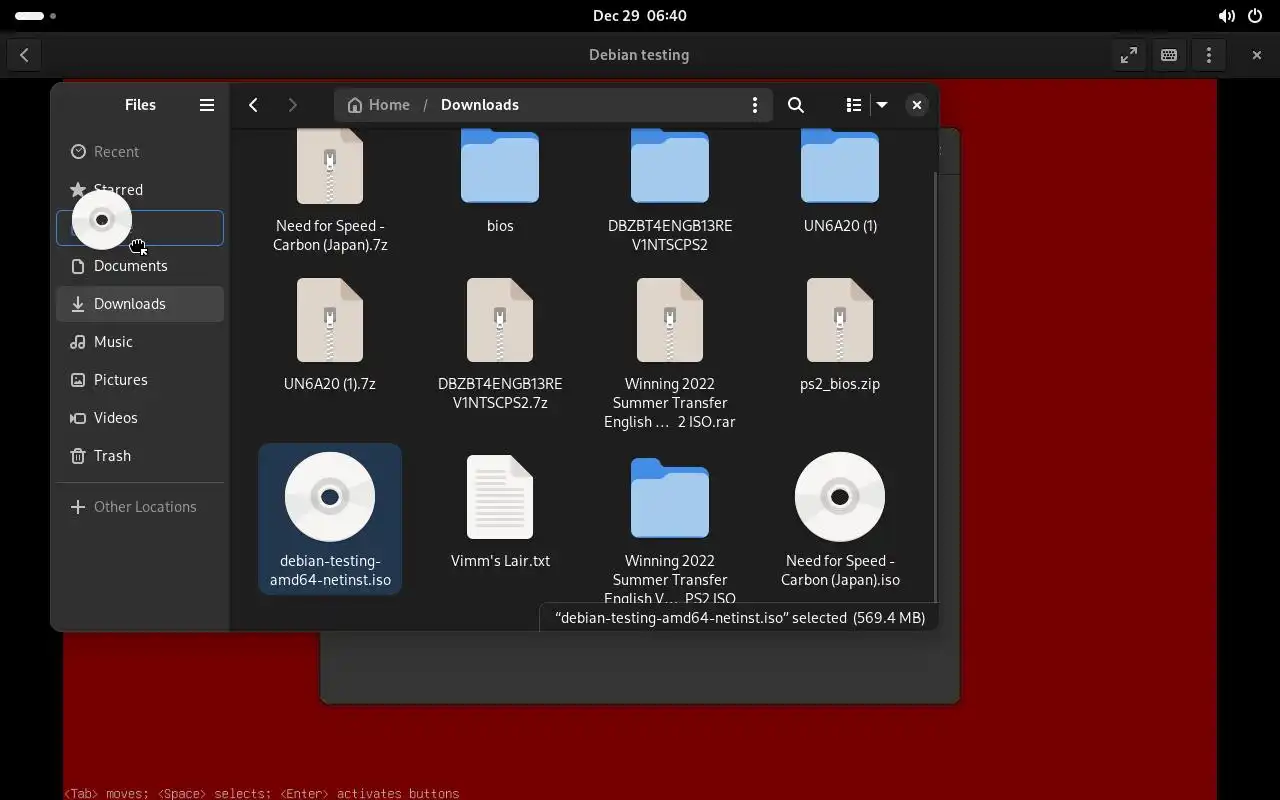Click the selected-file status text

[740, 618]
